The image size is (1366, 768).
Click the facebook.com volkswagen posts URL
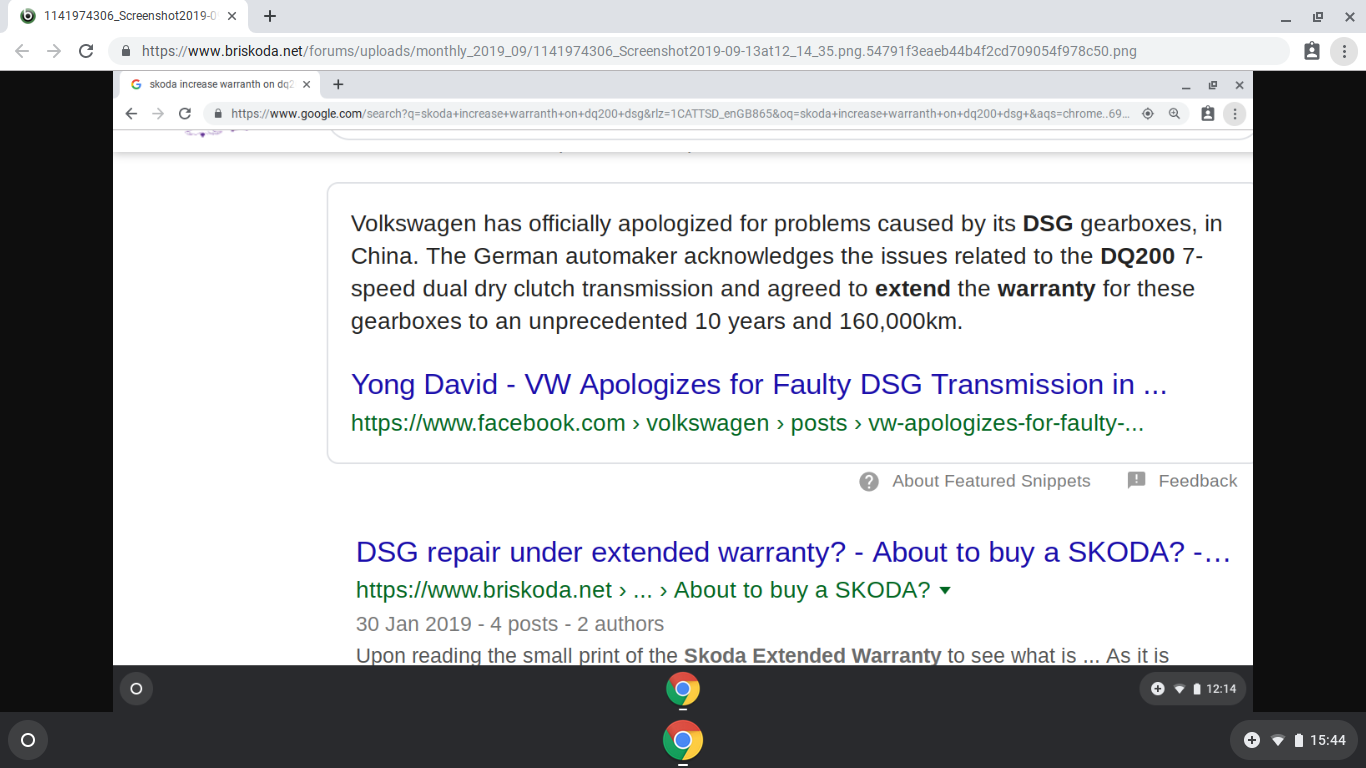point(747,423)
